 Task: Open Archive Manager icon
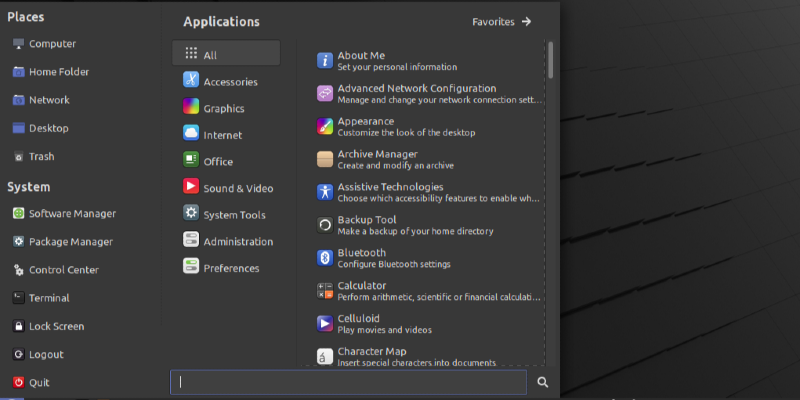point(325,160)
